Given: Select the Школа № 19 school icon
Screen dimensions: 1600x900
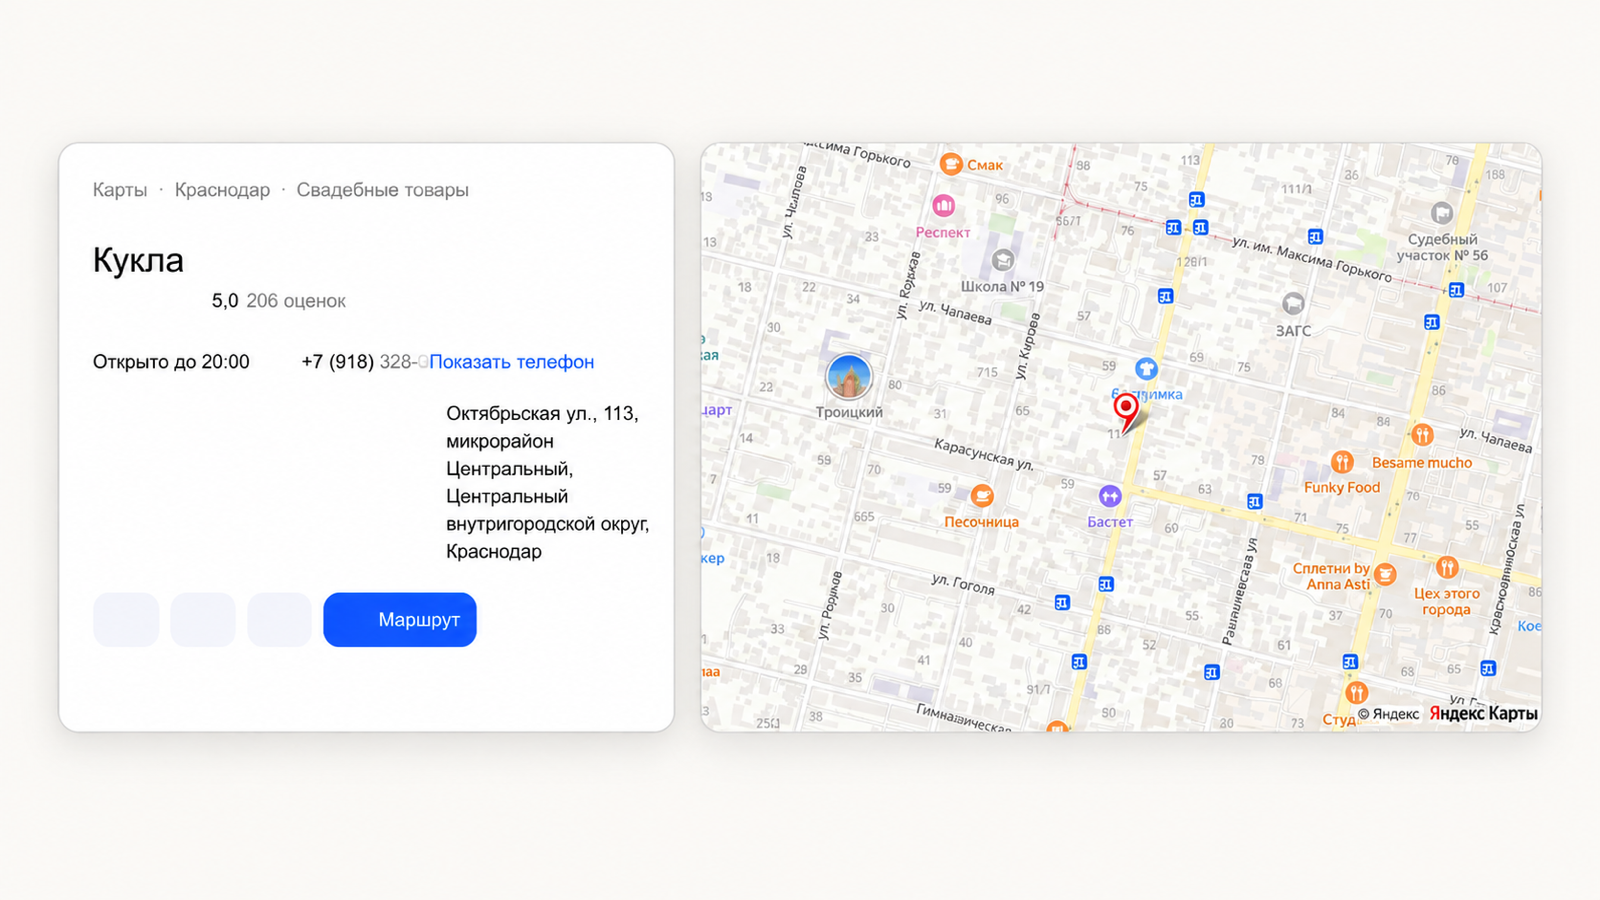Looking at the screenshot, I should [x=1003, y=261].
